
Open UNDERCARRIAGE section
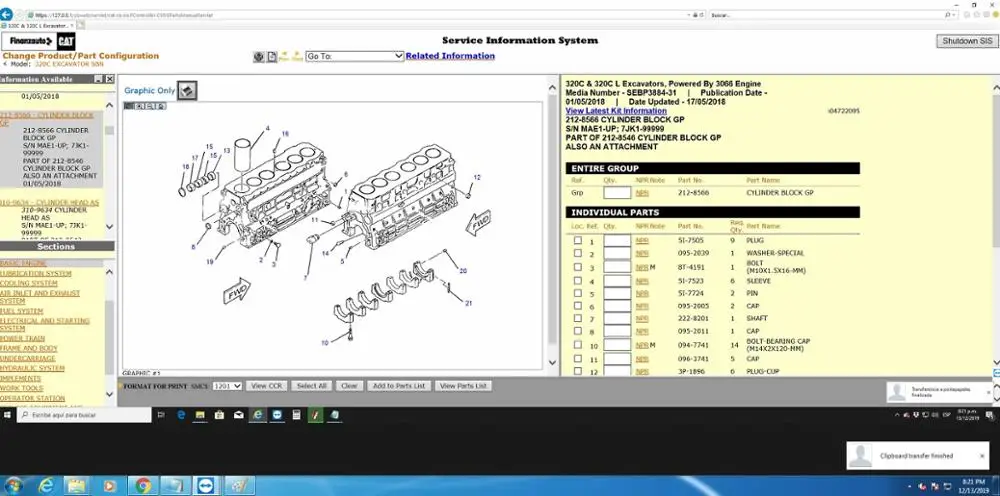(27, 358)
